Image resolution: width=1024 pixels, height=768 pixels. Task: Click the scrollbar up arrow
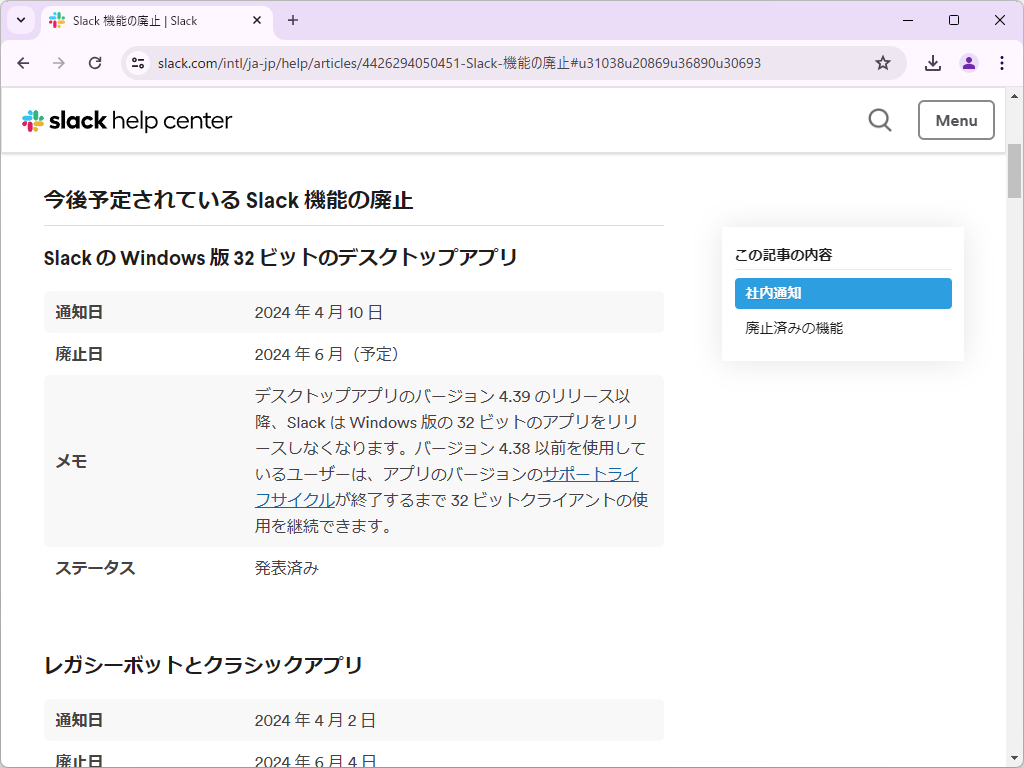[x=1014, y=96]
